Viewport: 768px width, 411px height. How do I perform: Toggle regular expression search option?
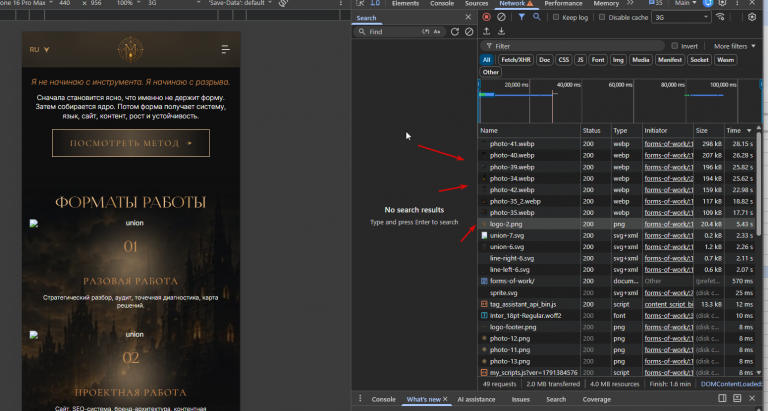426,32
